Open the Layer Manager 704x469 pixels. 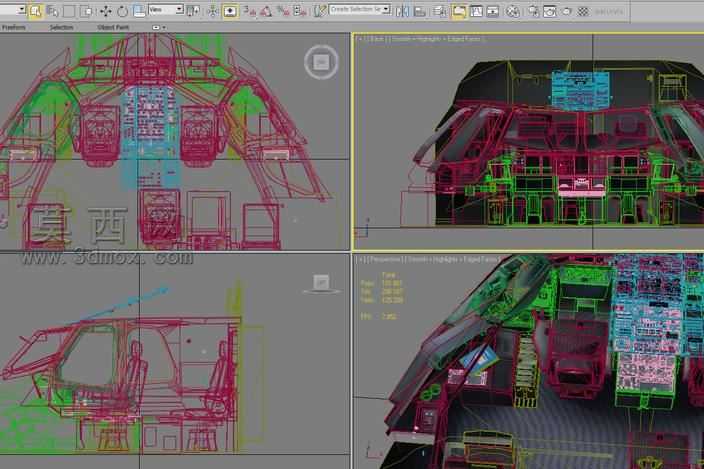coord(440,11)
